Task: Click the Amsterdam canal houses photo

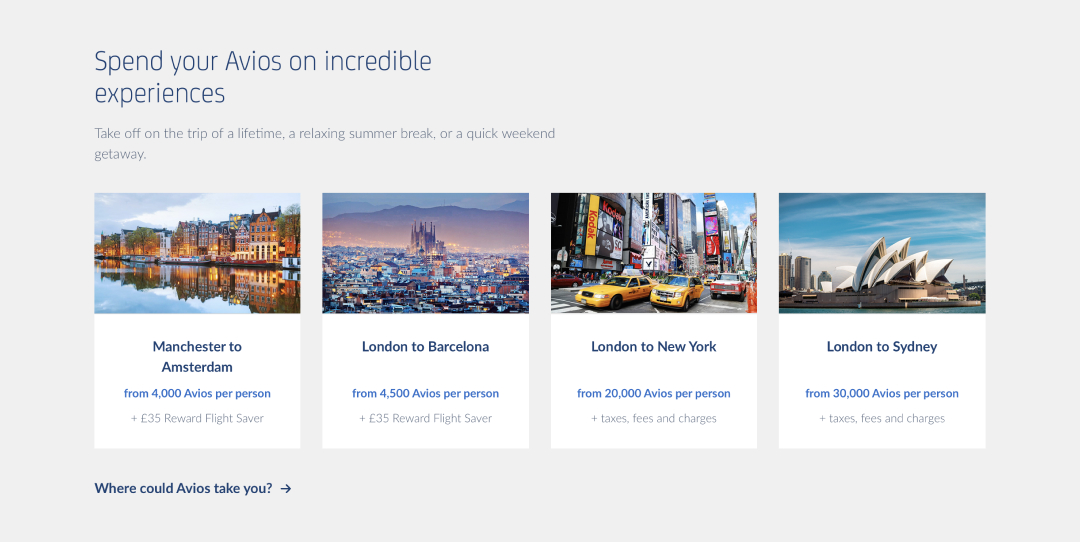Action: [197, 253]
